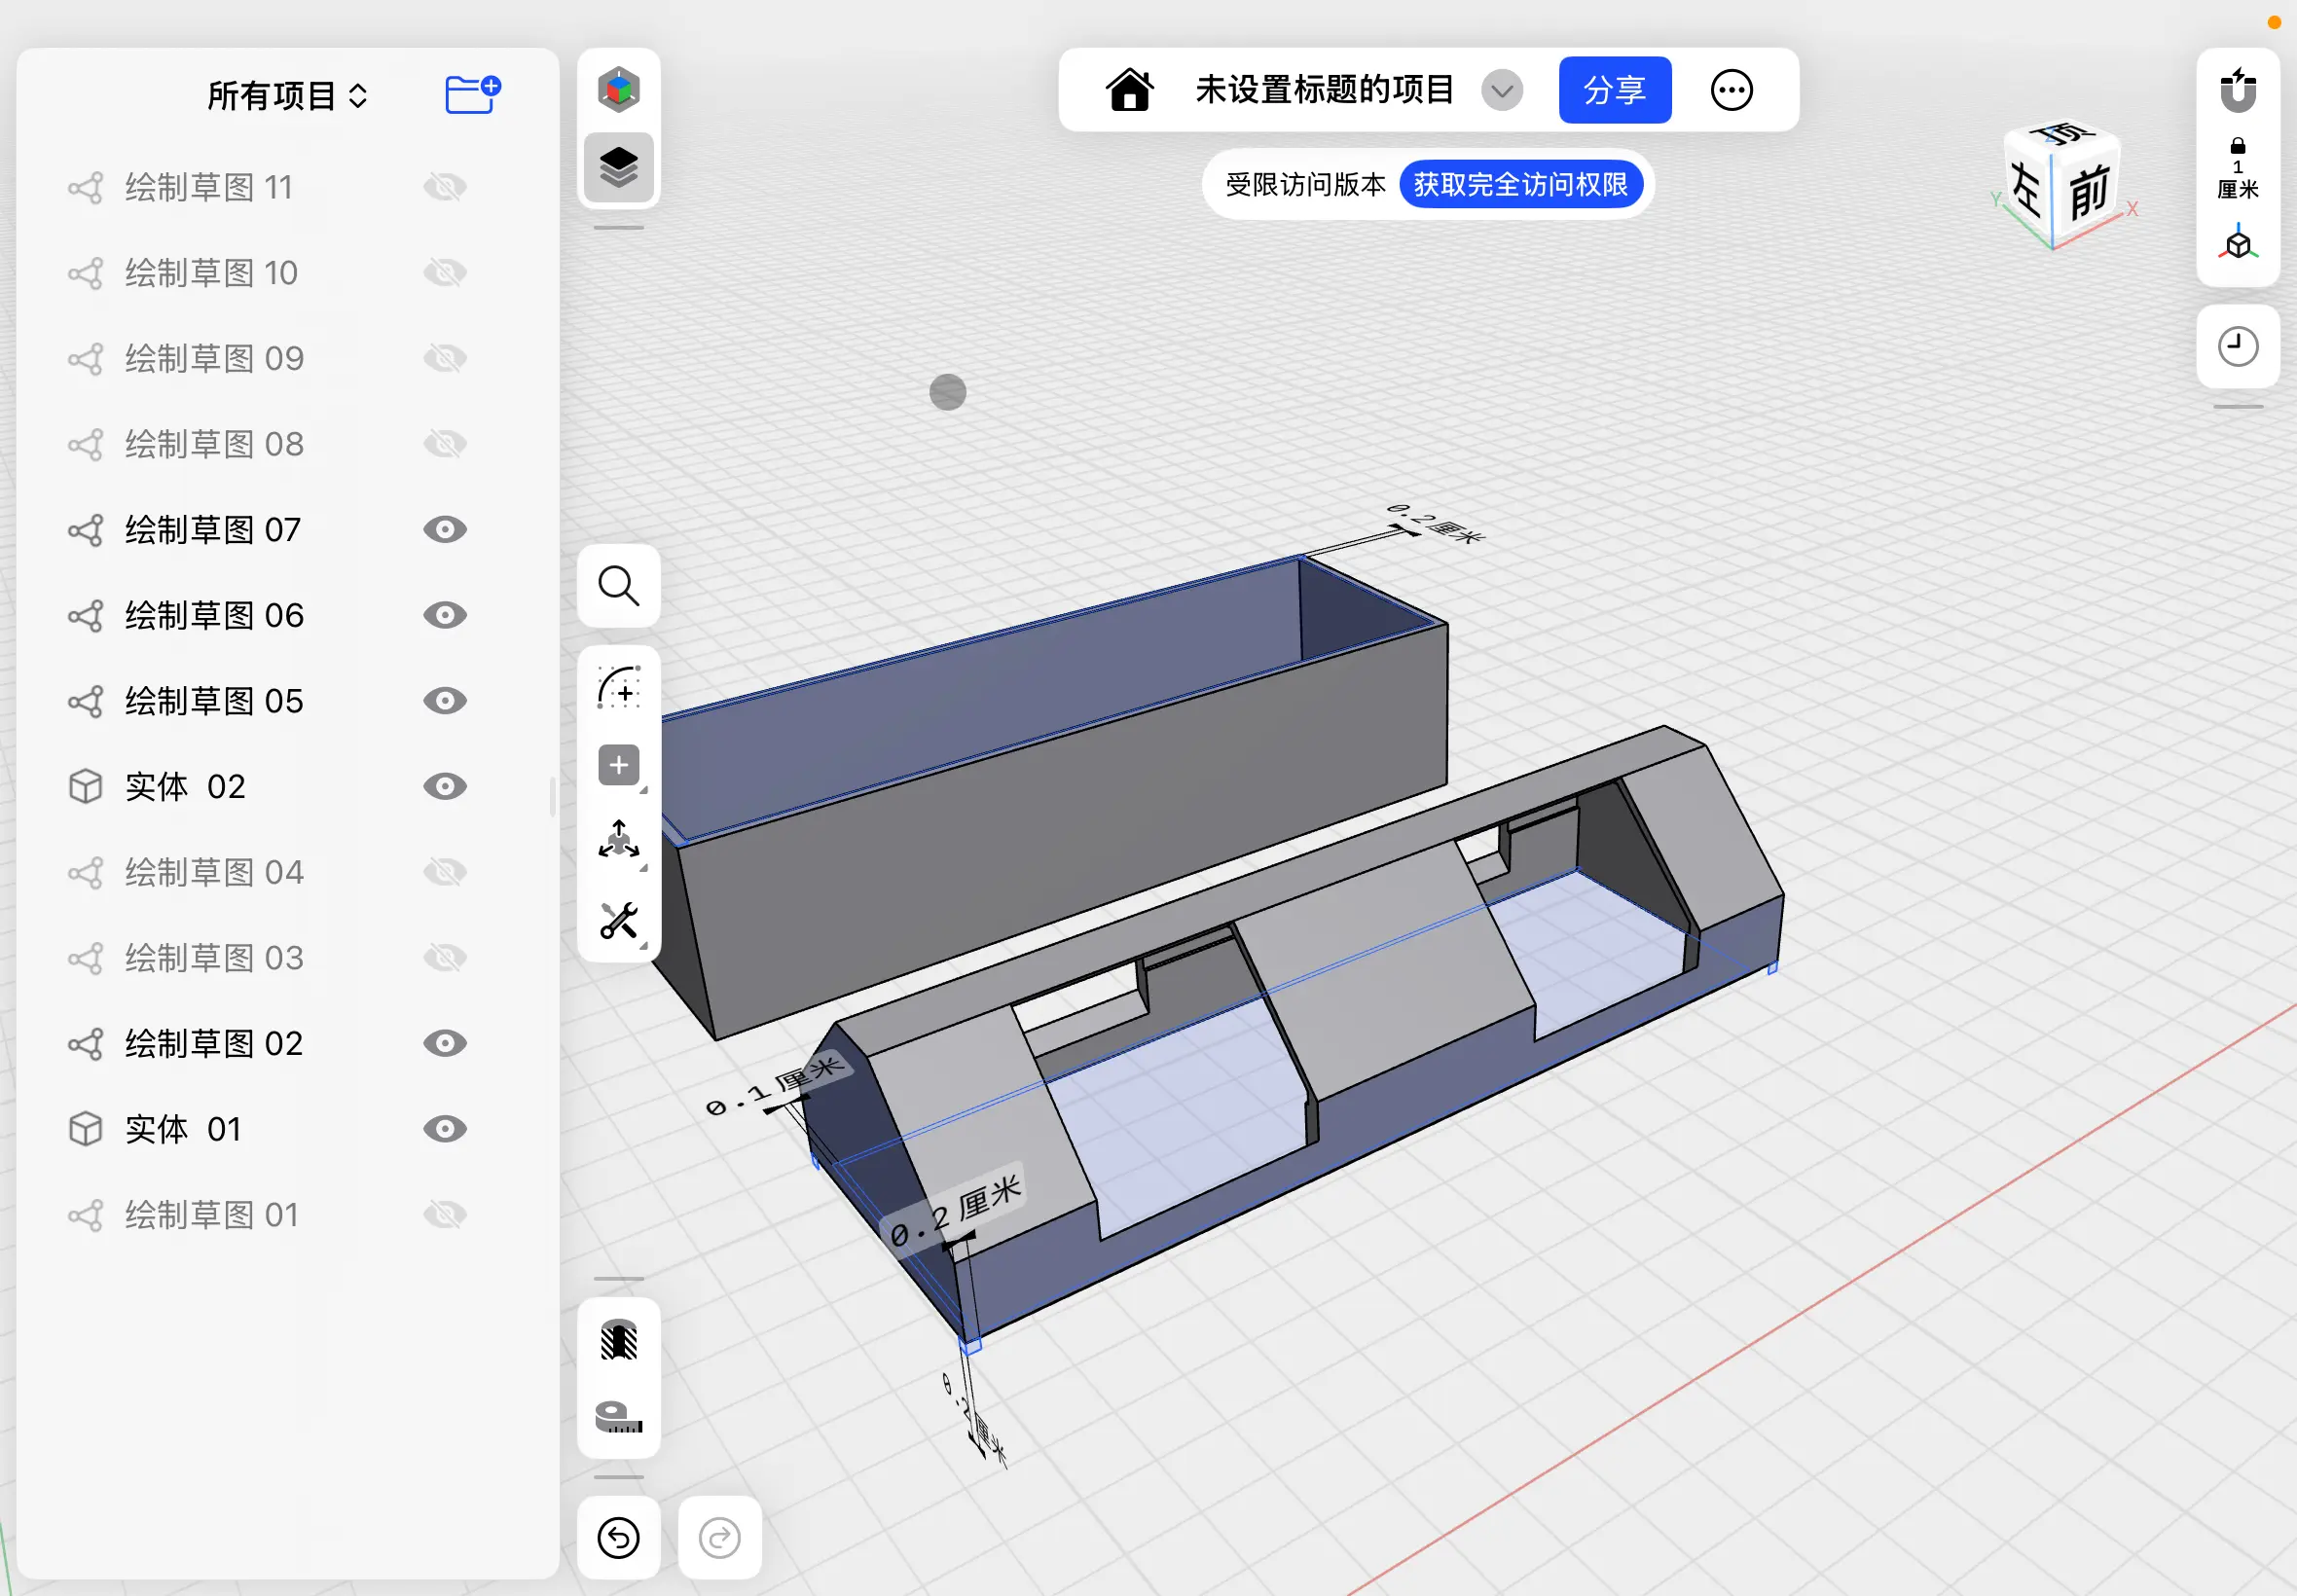Click the undo arrow button
Screen dimensions: 2297x1596
[x=618, y=1537]
